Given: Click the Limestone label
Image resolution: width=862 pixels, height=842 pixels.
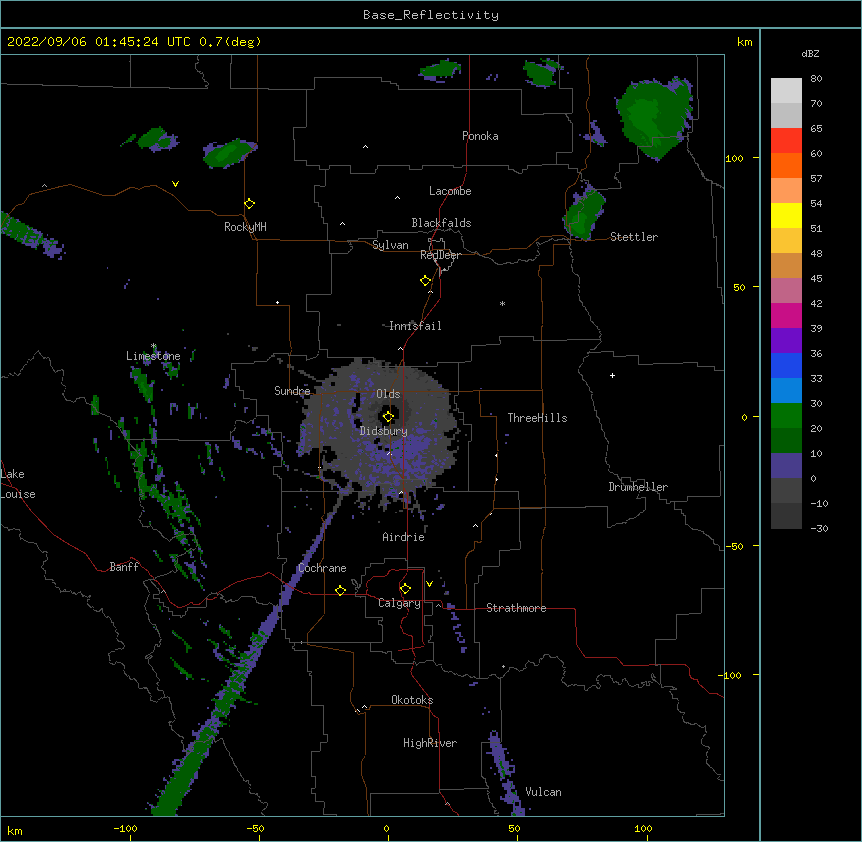Looking at the screenshot, I should coord(153,356).
